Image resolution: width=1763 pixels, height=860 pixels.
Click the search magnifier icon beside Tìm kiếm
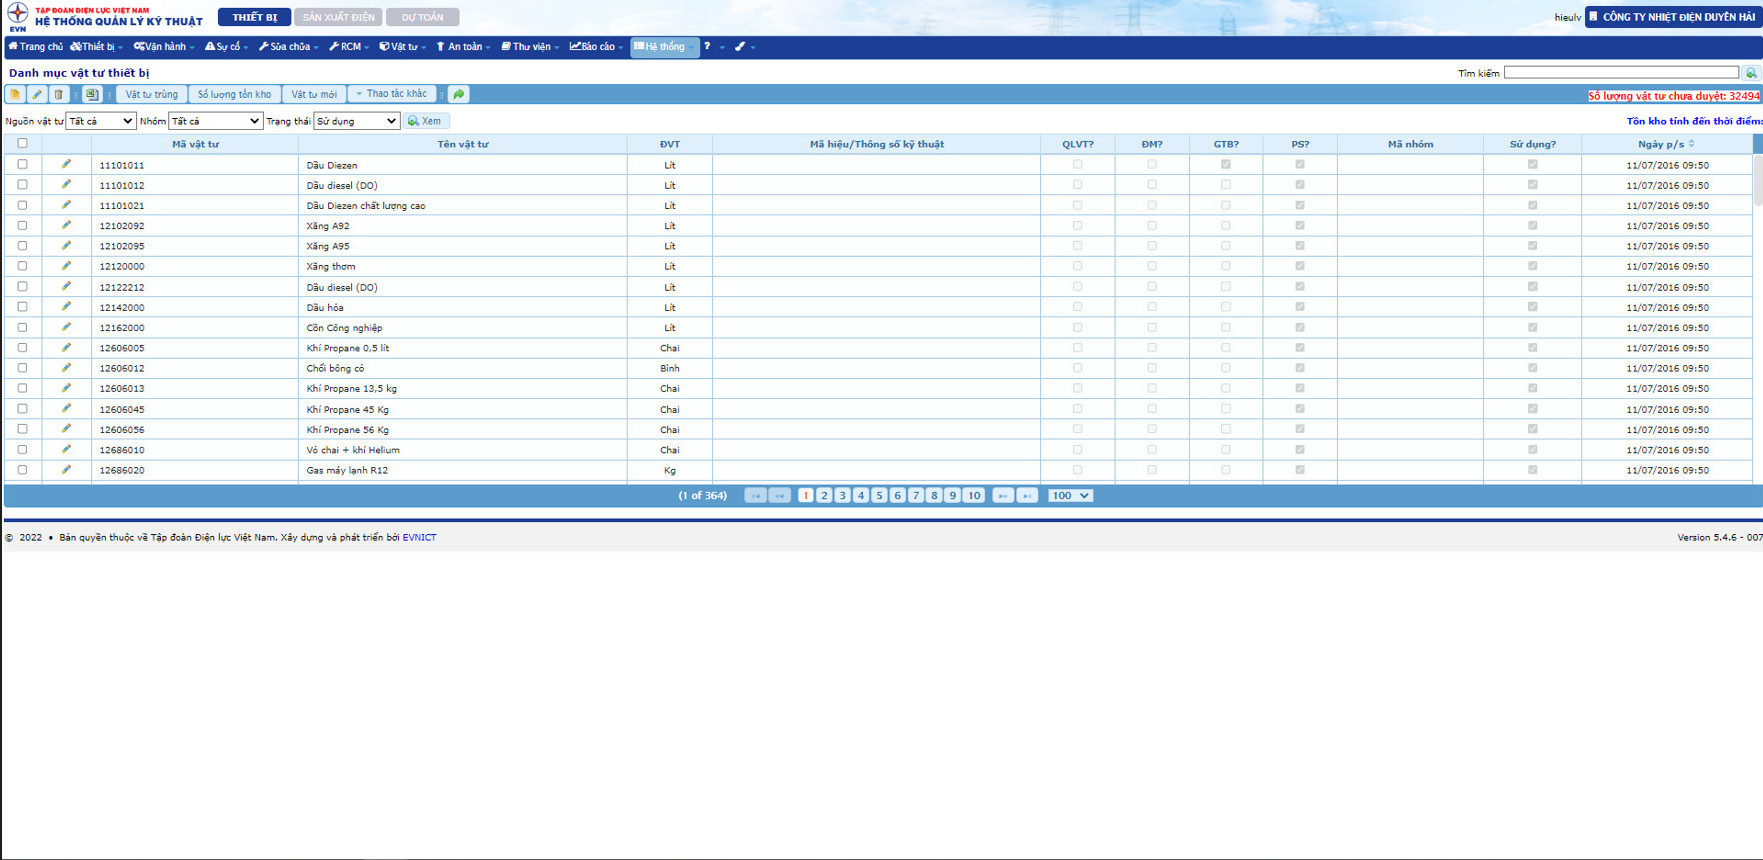pyautogui.click(x=1751, y=73)
